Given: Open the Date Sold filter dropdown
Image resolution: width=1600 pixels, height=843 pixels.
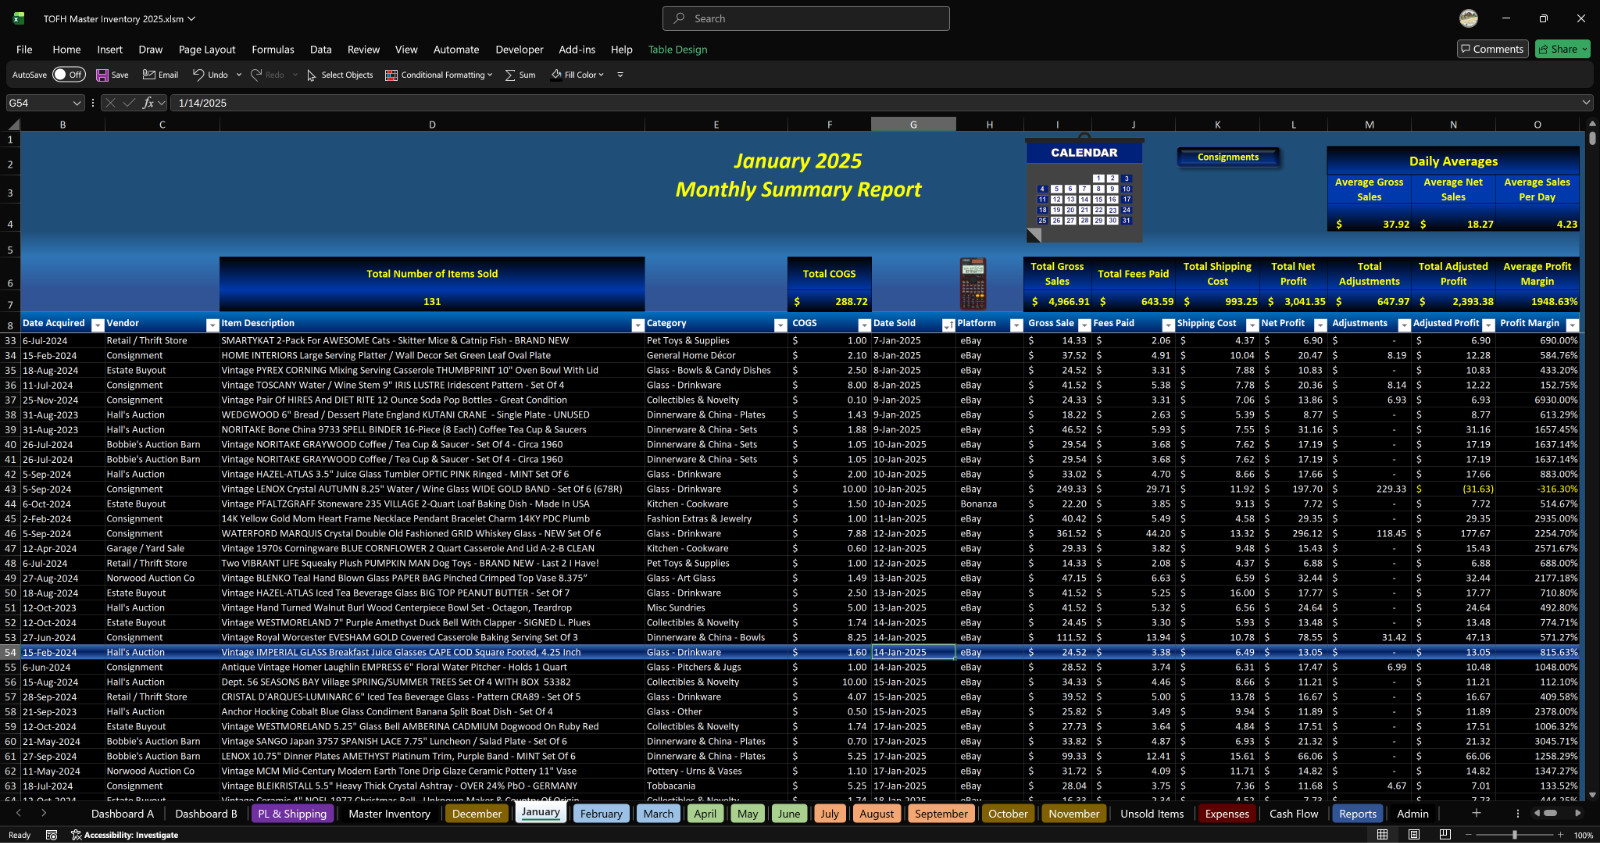Looking at the screenshot, I should (948, 325).
